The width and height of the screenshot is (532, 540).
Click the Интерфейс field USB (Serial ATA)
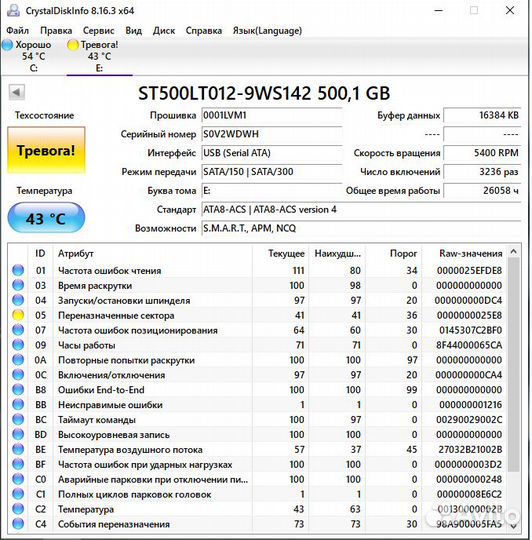[x=272, y=153]
